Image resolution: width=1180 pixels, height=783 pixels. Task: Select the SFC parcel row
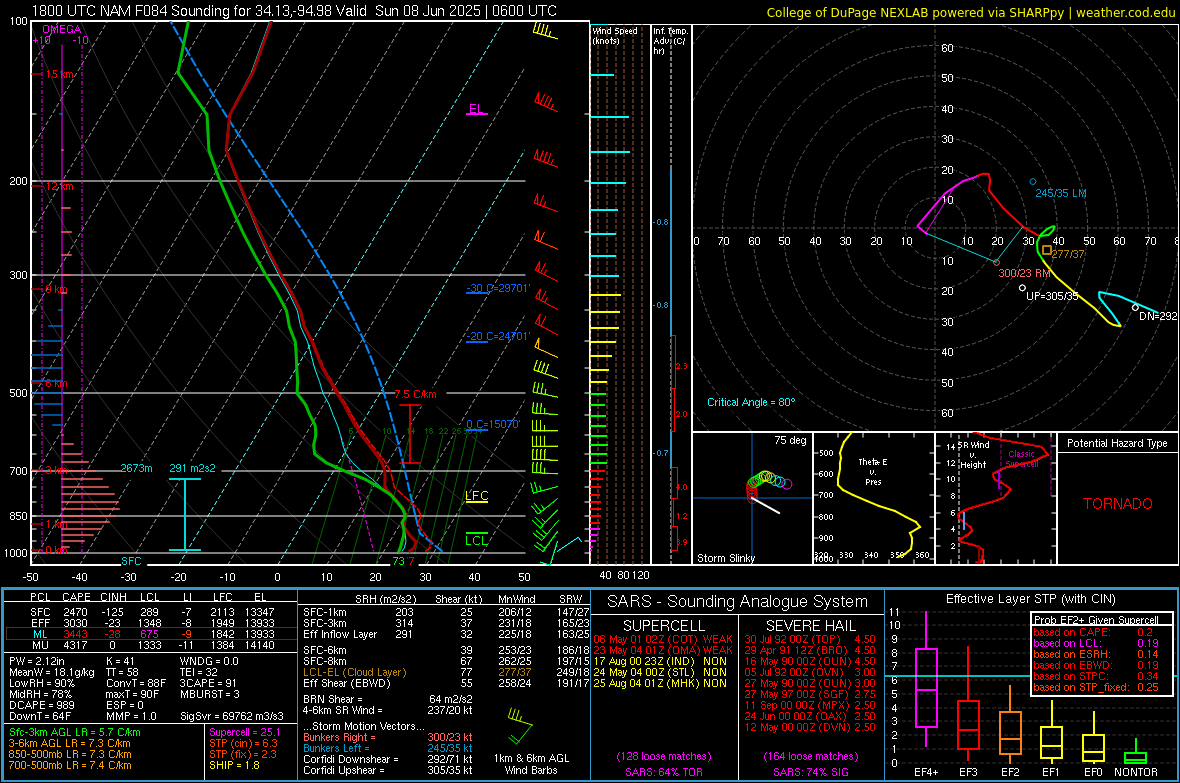pos(151,612)
